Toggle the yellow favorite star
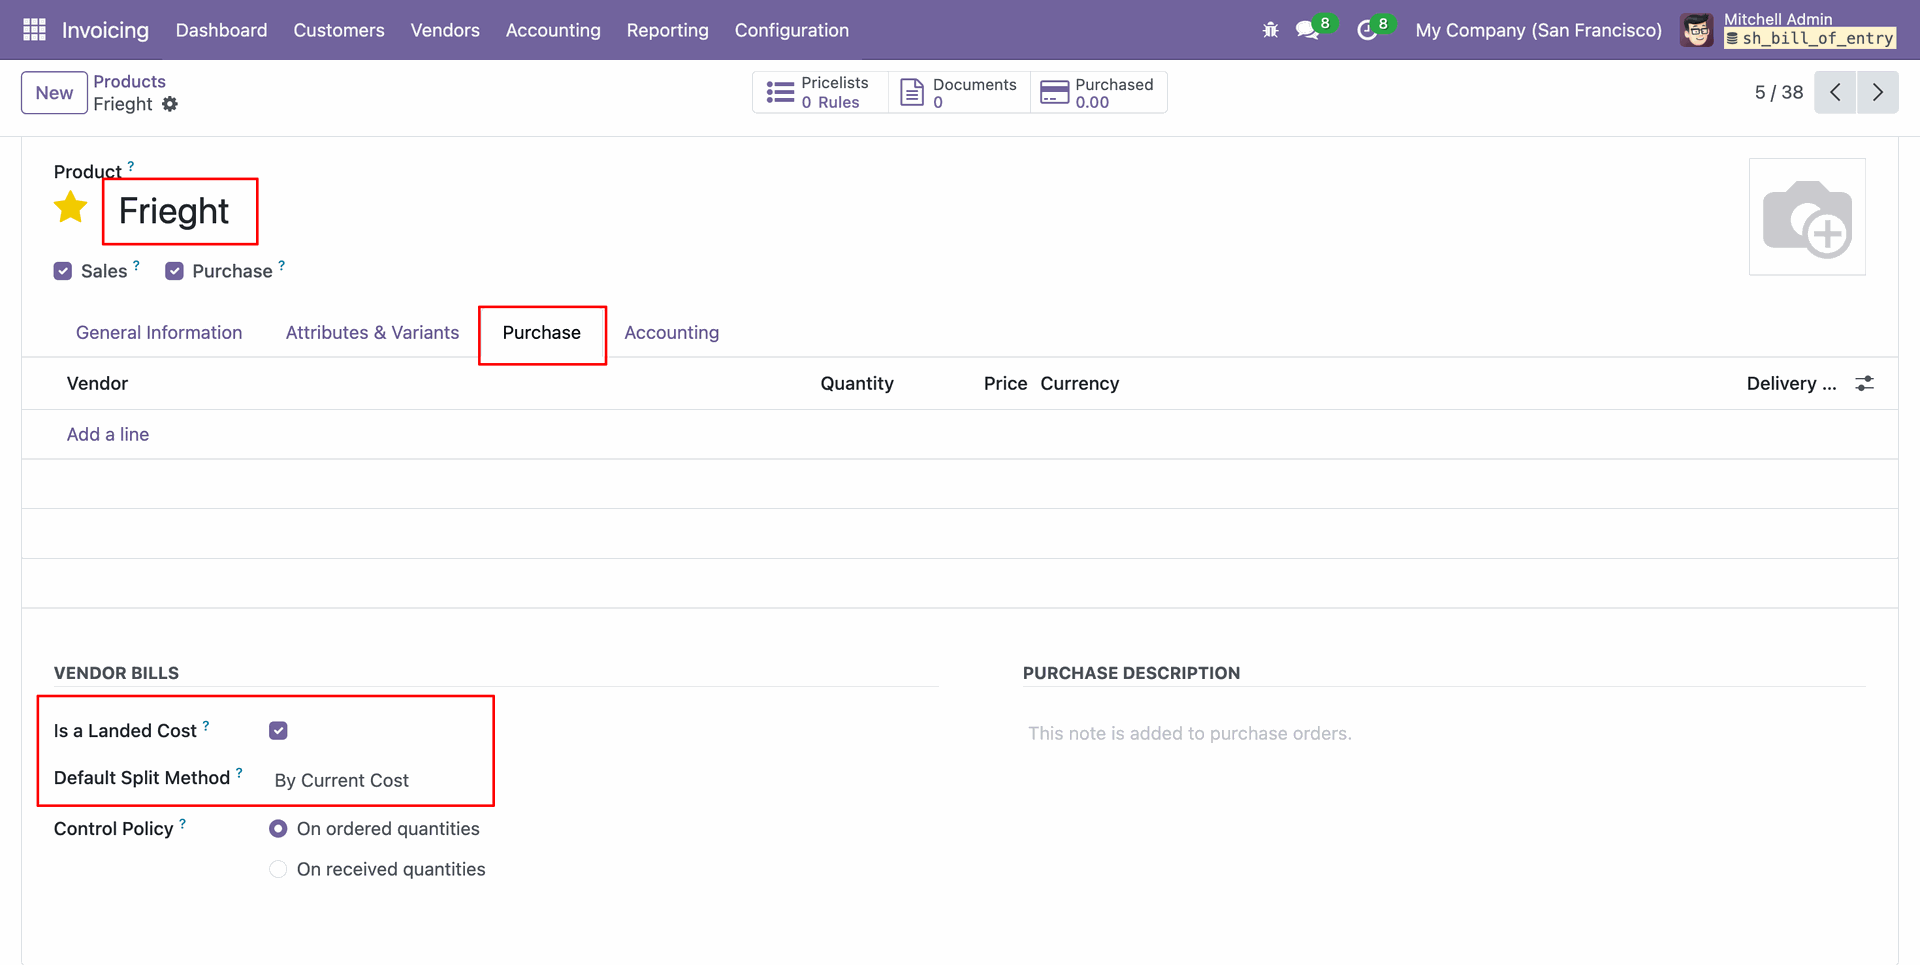The image size is (1920, 965). tap(71, 208)
